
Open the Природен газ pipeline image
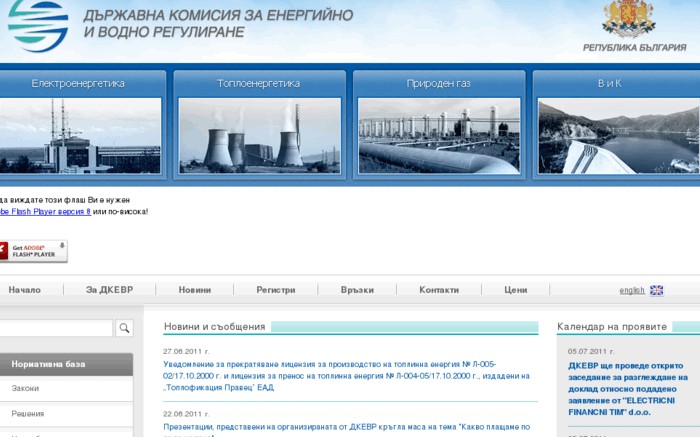[x=439, y=136]
